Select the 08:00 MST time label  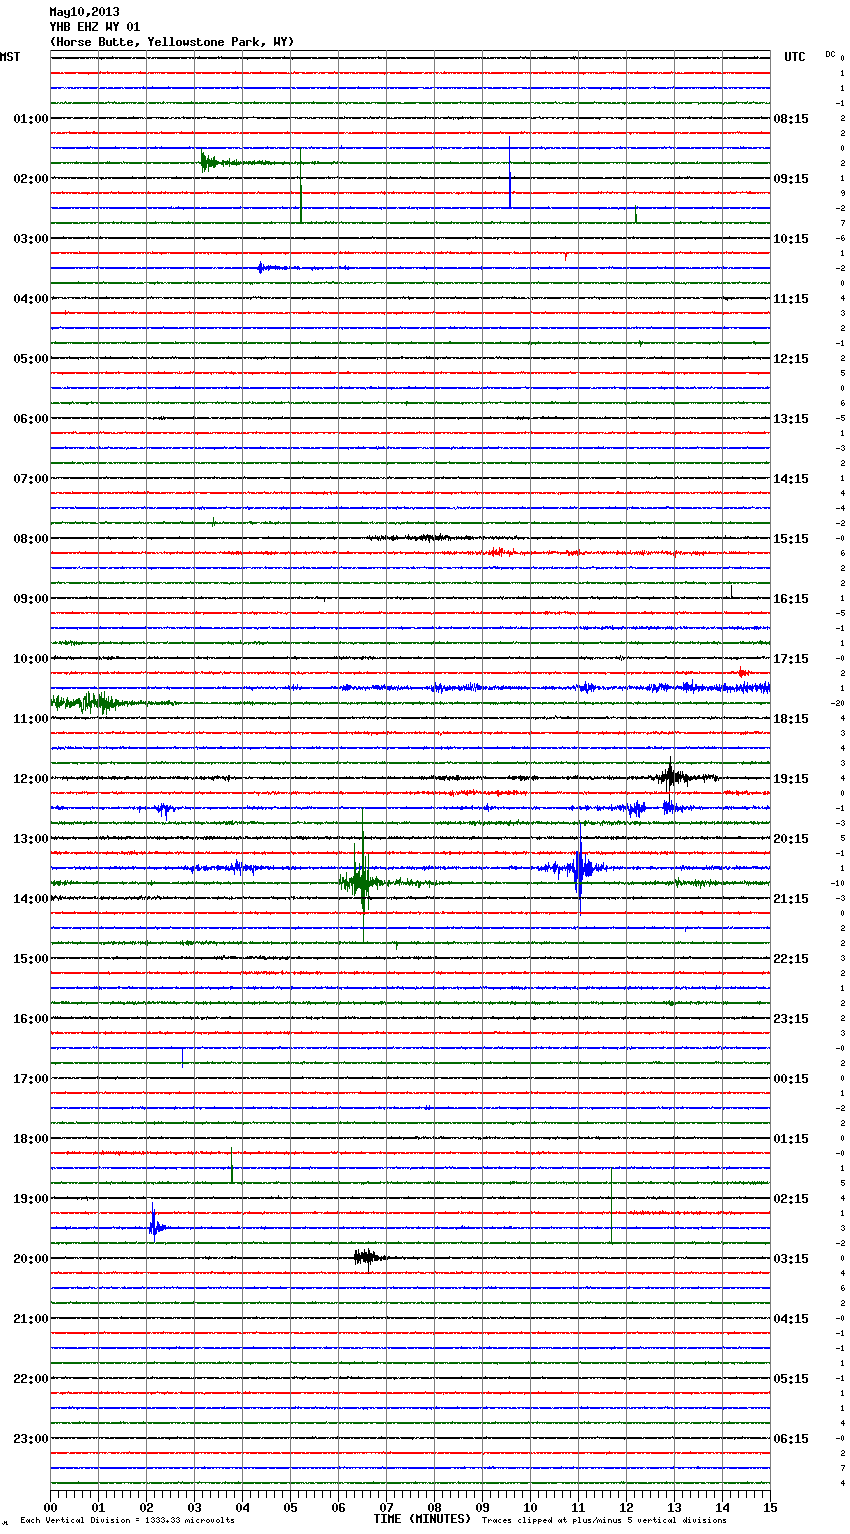point(31,539)
